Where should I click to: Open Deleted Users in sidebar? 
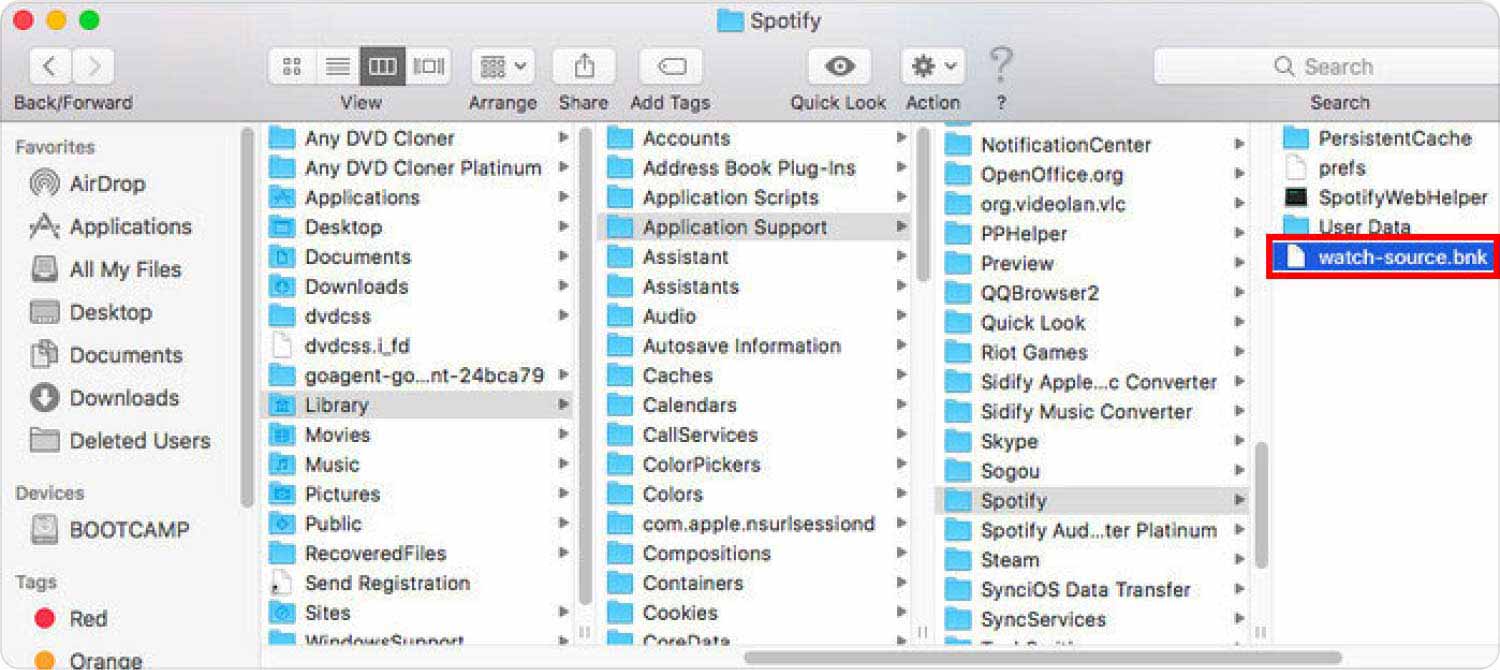[140, 441]
